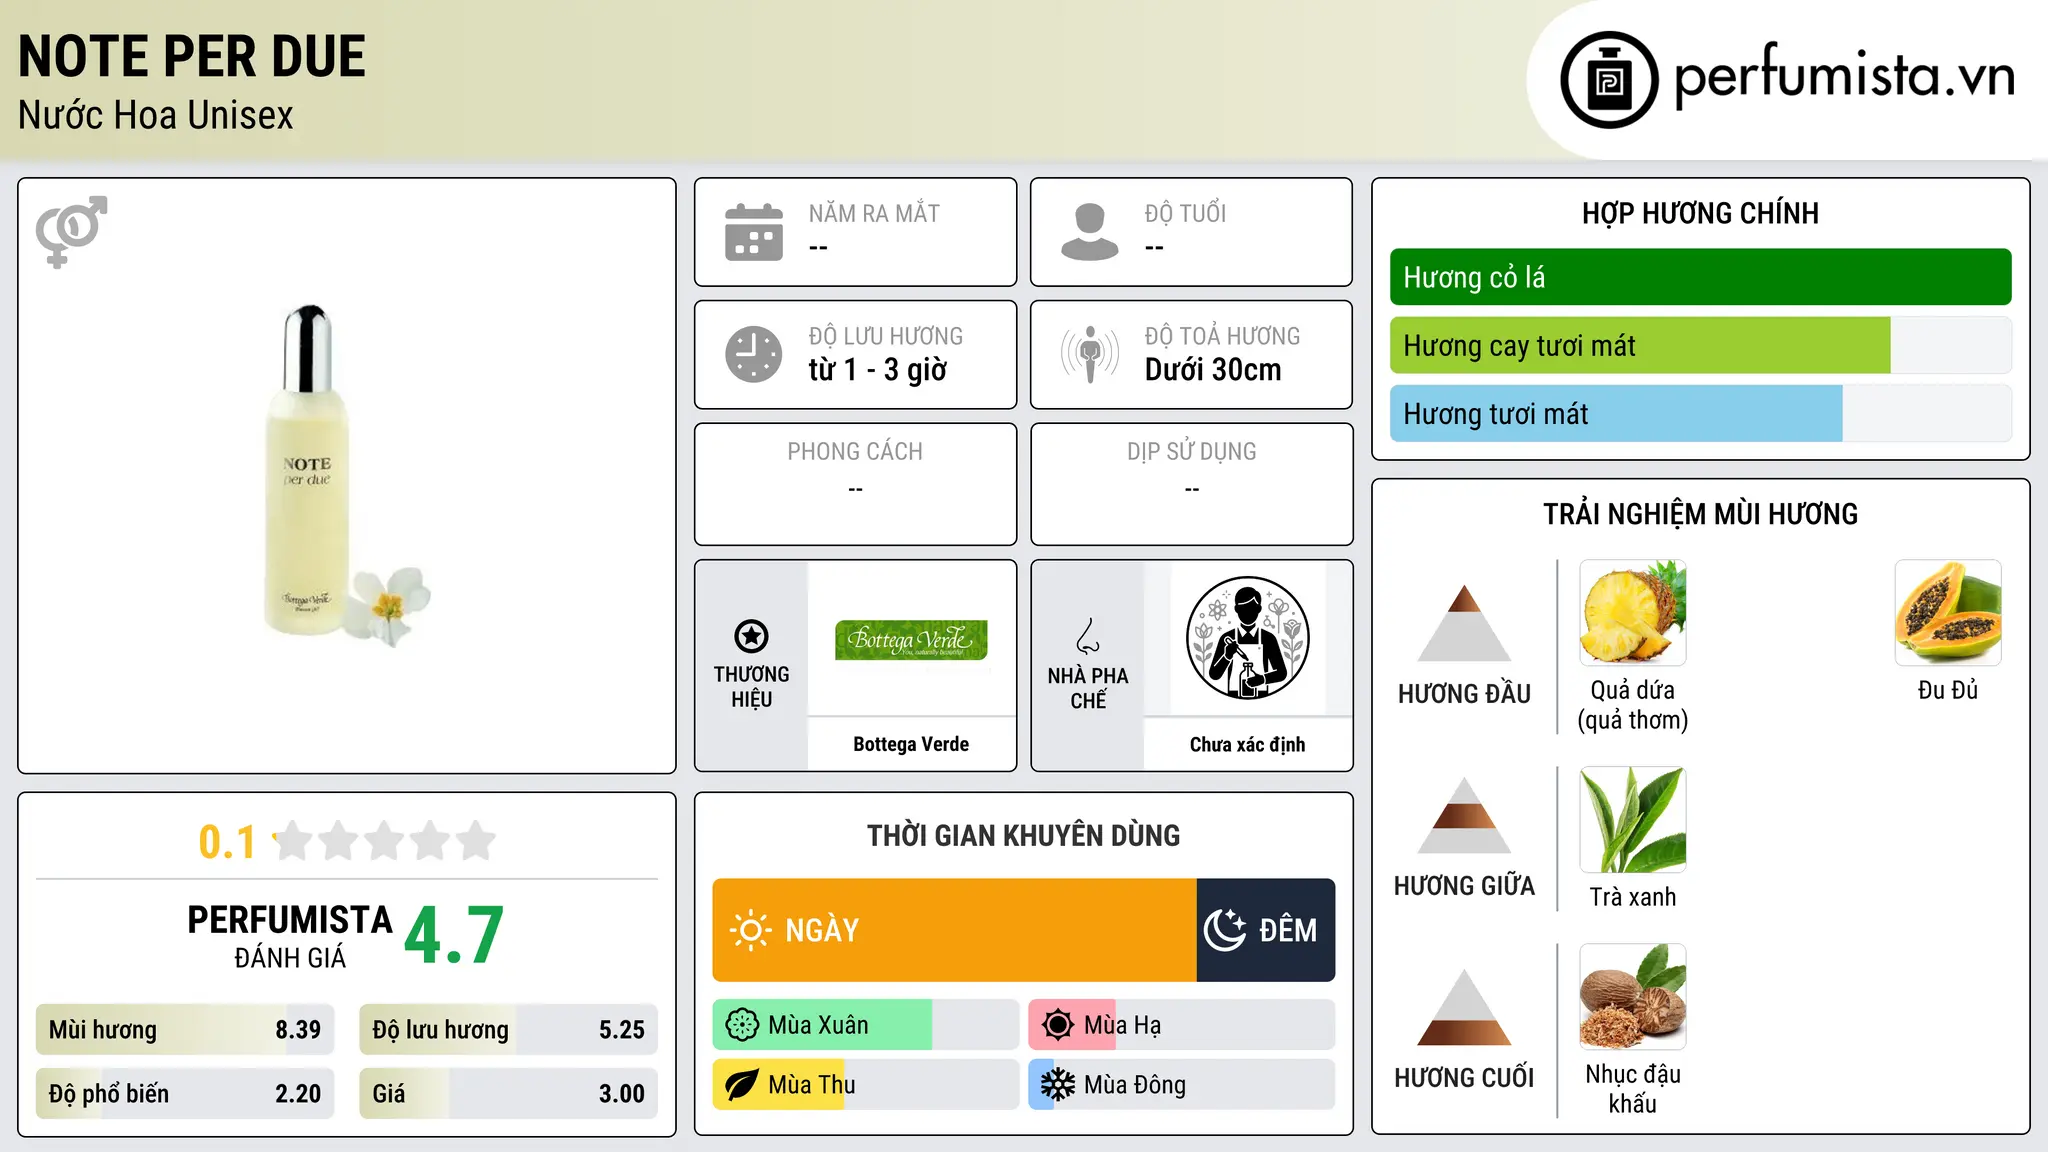Click the top notes pyramid icon
Screen dimensions: 2048x1152
pos(1464,623)
